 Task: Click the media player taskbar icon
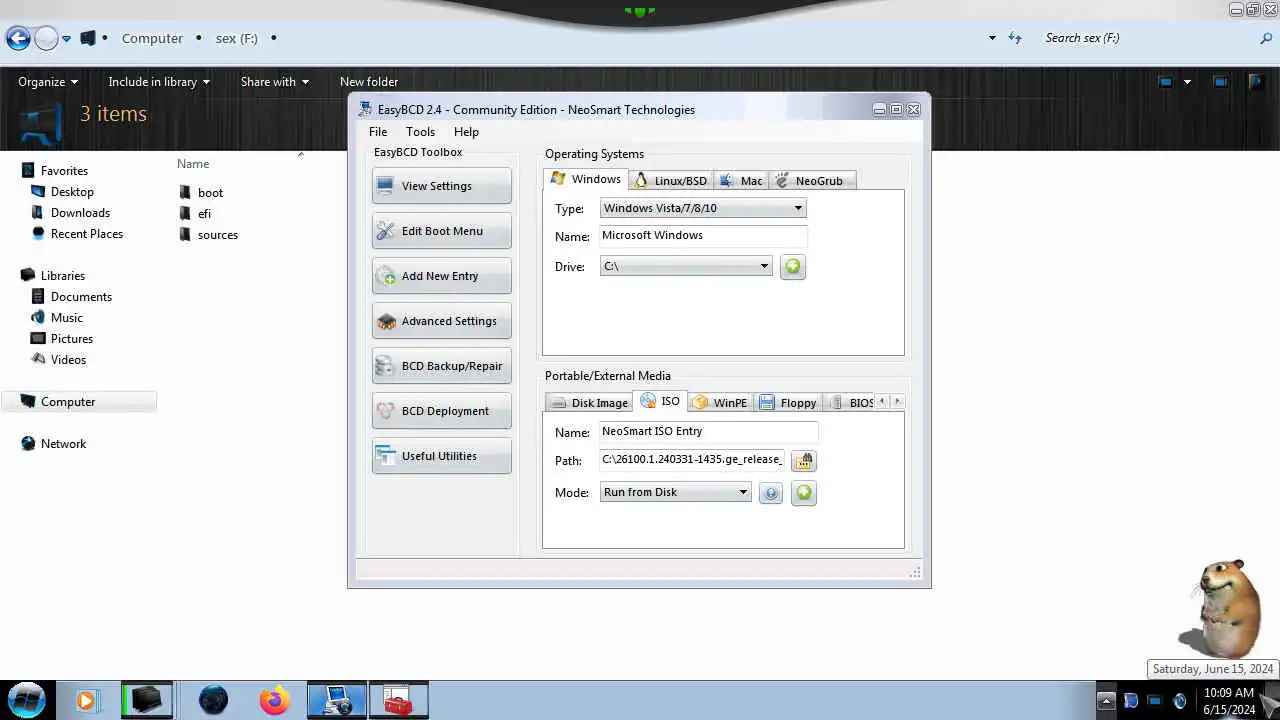pyautogui.click(x=85, y=700)
